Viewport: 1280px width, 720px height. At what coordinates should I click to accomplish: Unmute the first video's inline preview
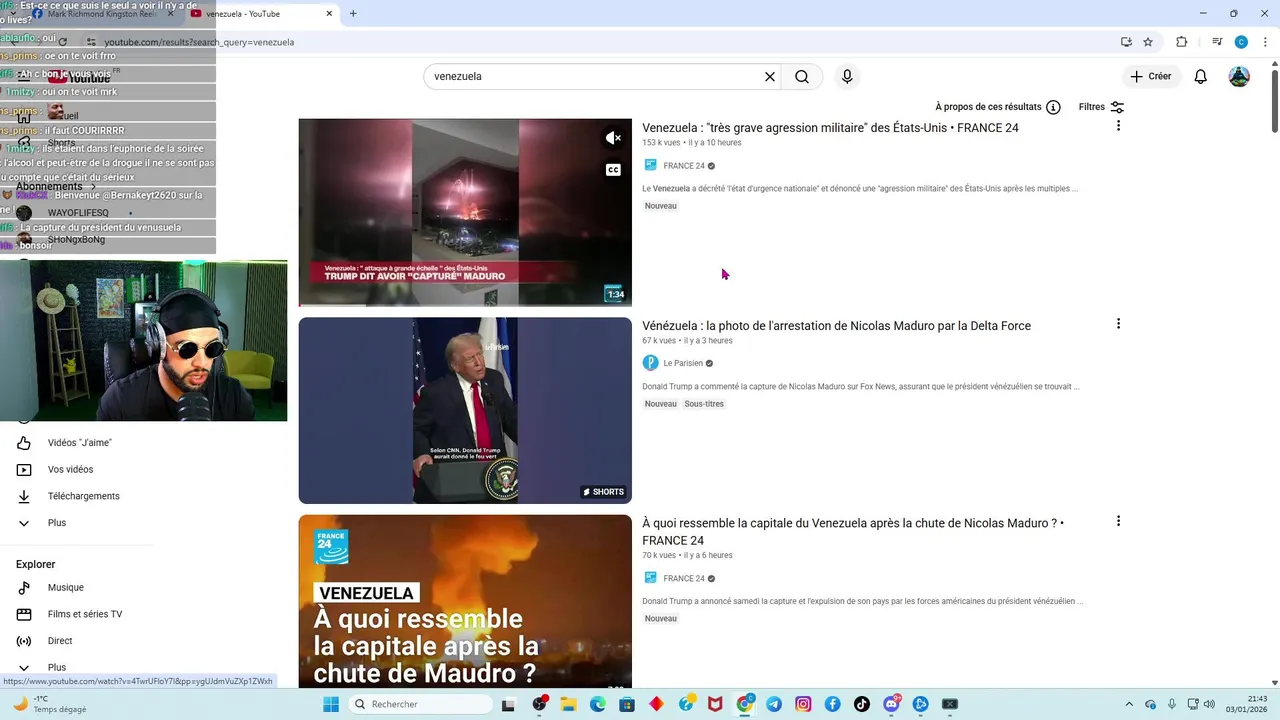pos(613,138)
